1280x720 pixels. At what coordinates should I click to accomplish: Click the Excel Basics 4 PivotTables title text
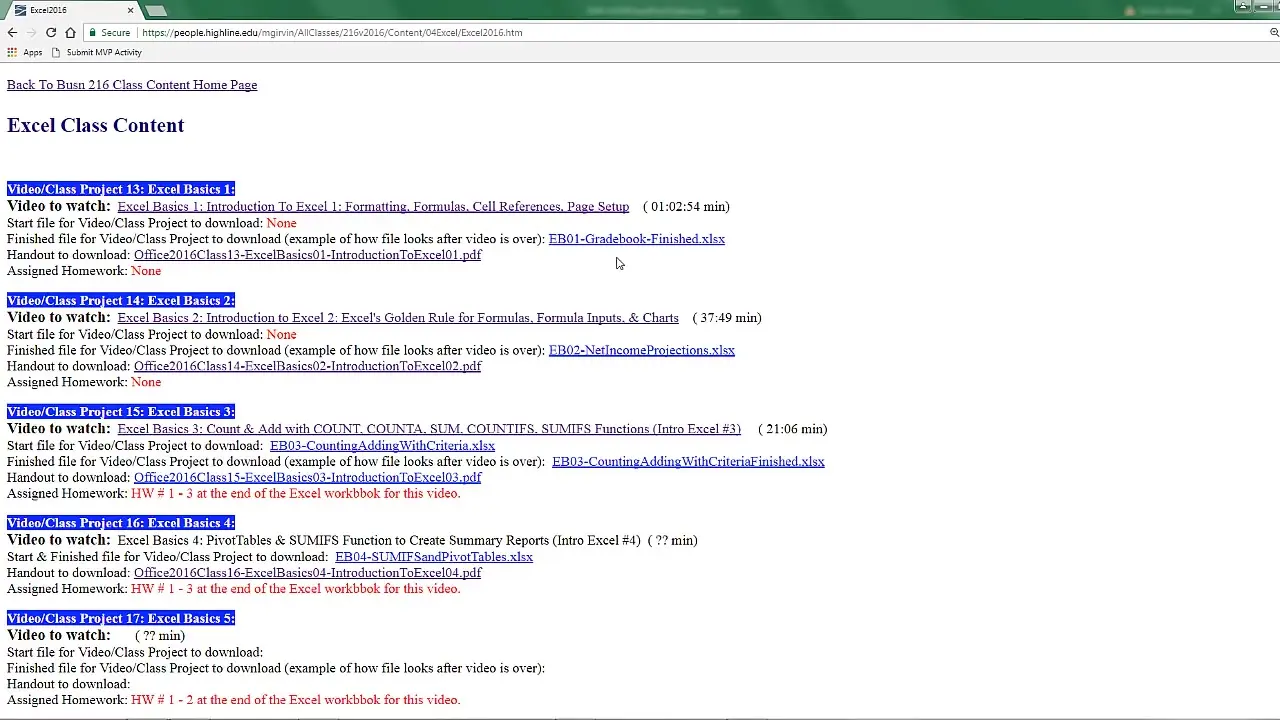coord(379,540)
